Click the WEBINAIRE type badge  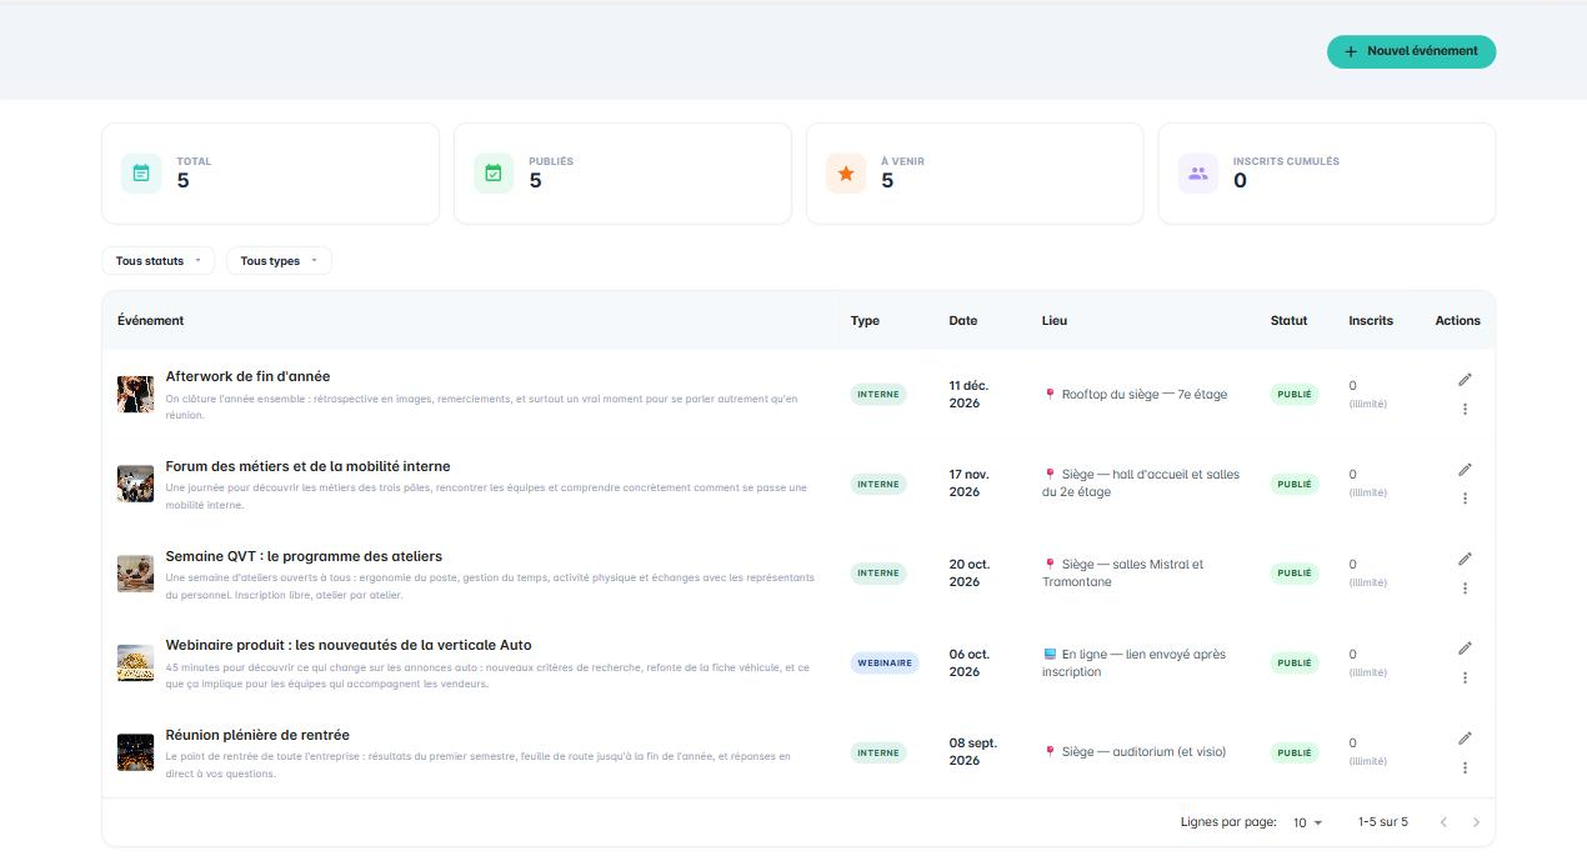tap(885, 663)
